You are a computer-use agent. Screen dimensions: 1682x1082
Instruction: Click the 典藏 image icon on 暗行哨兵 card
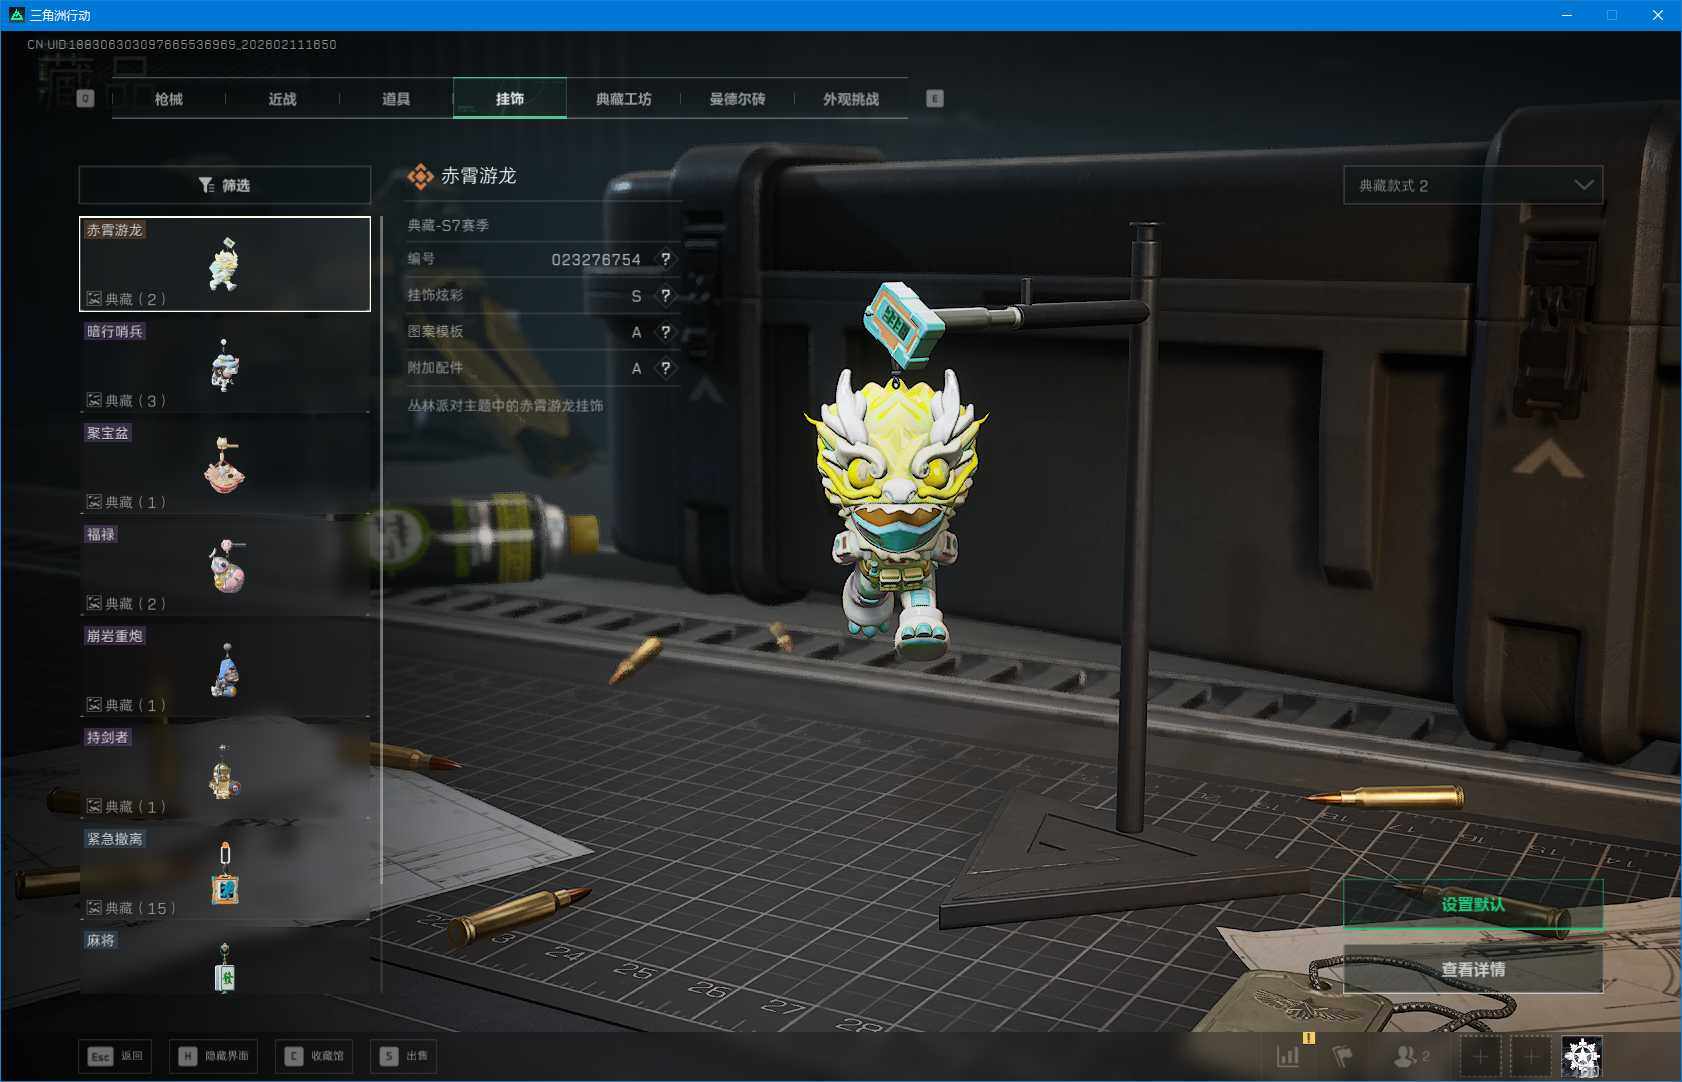click(x=94, y=400)
